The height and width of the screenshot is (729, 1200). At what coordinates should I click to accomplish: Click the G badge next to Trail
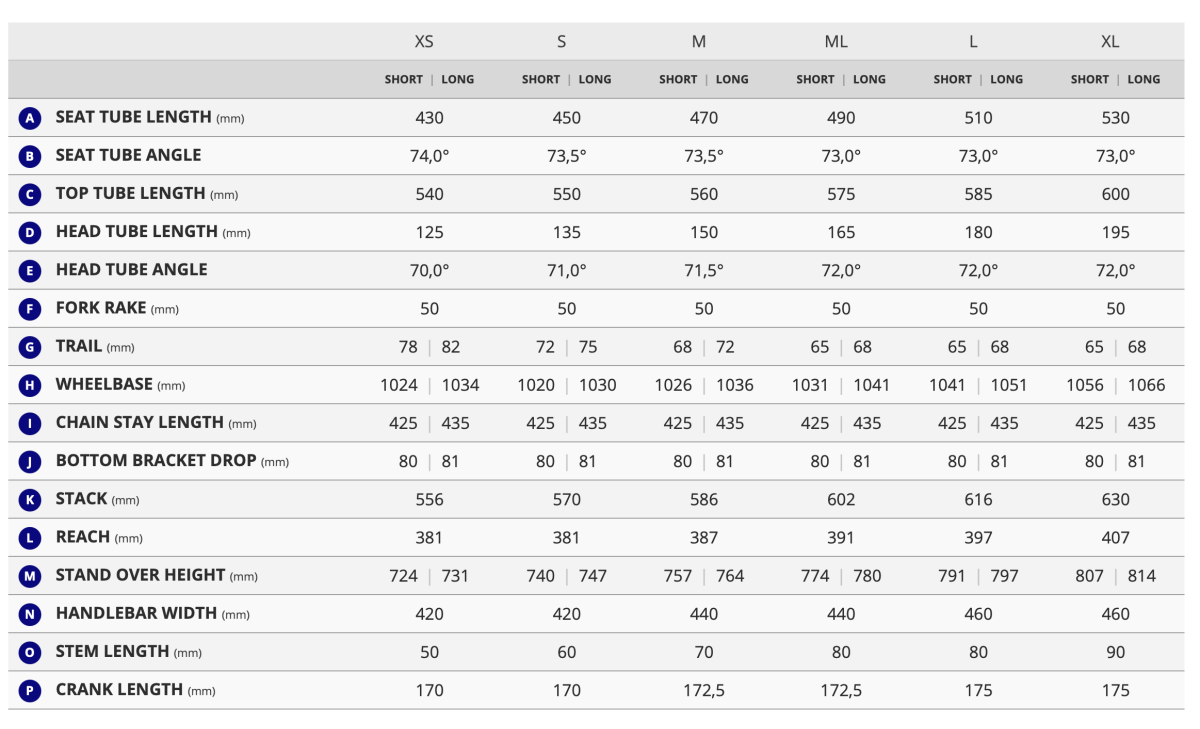coord(30,347)
